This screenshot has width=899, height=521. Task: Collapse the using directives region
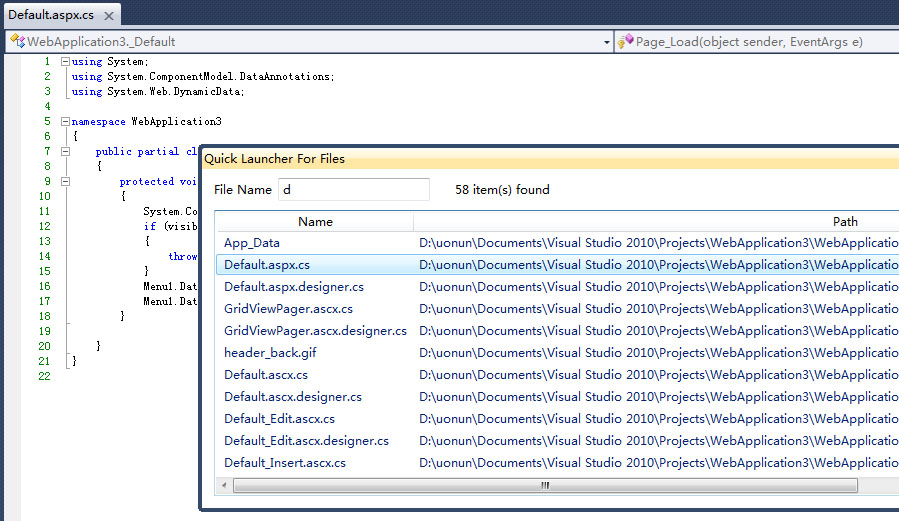coord(65,61)
